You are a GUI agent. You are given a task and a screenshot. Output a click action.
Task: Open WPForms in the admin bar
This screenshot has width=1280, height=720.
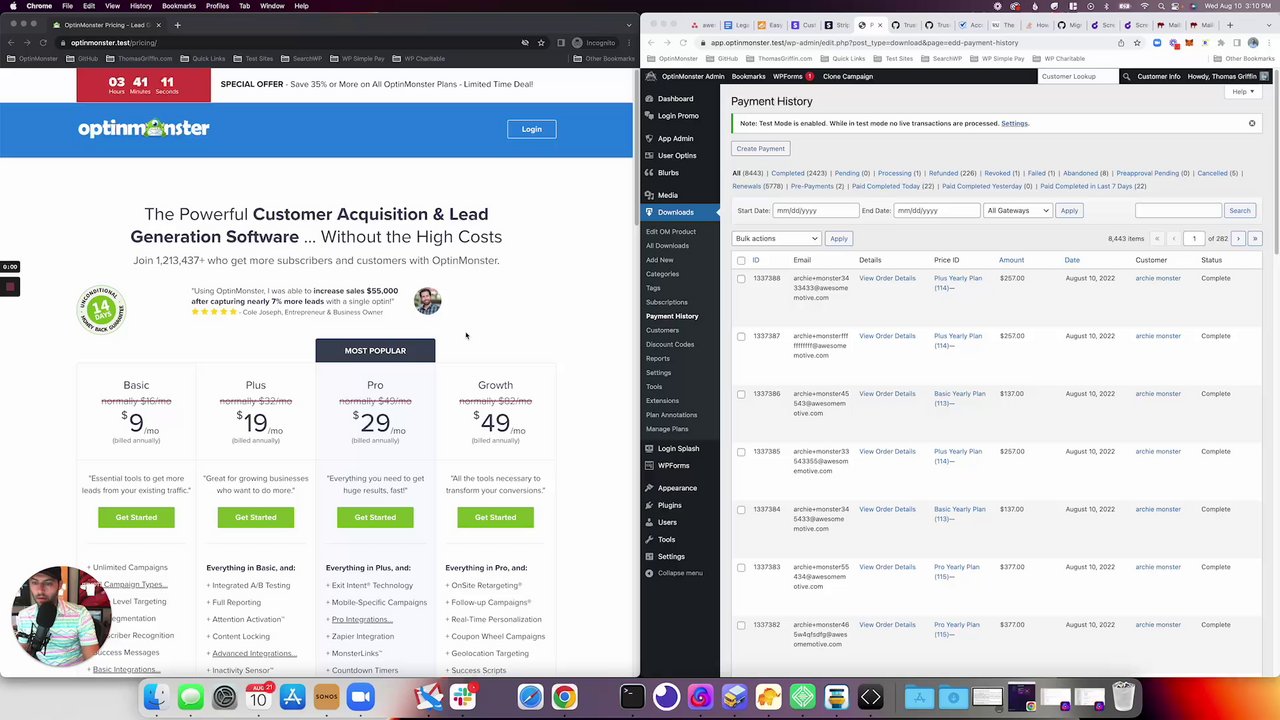click(792, 76)
